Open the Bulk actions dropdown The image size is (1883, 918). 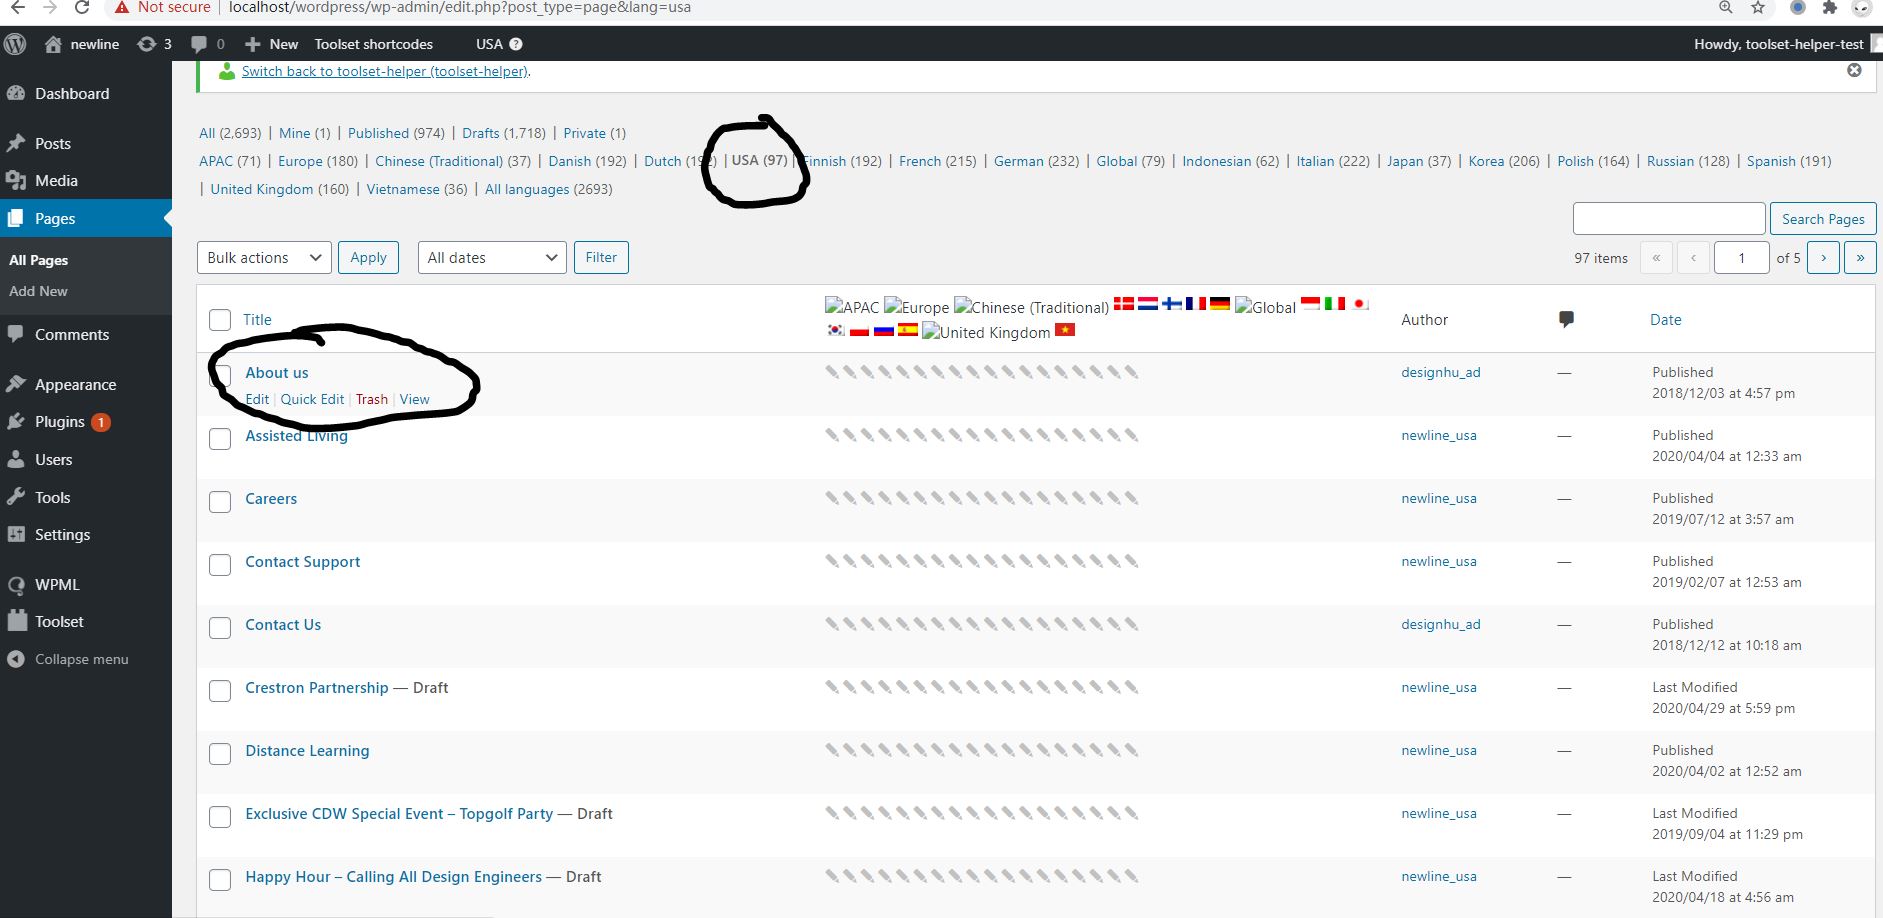(264, 257)
